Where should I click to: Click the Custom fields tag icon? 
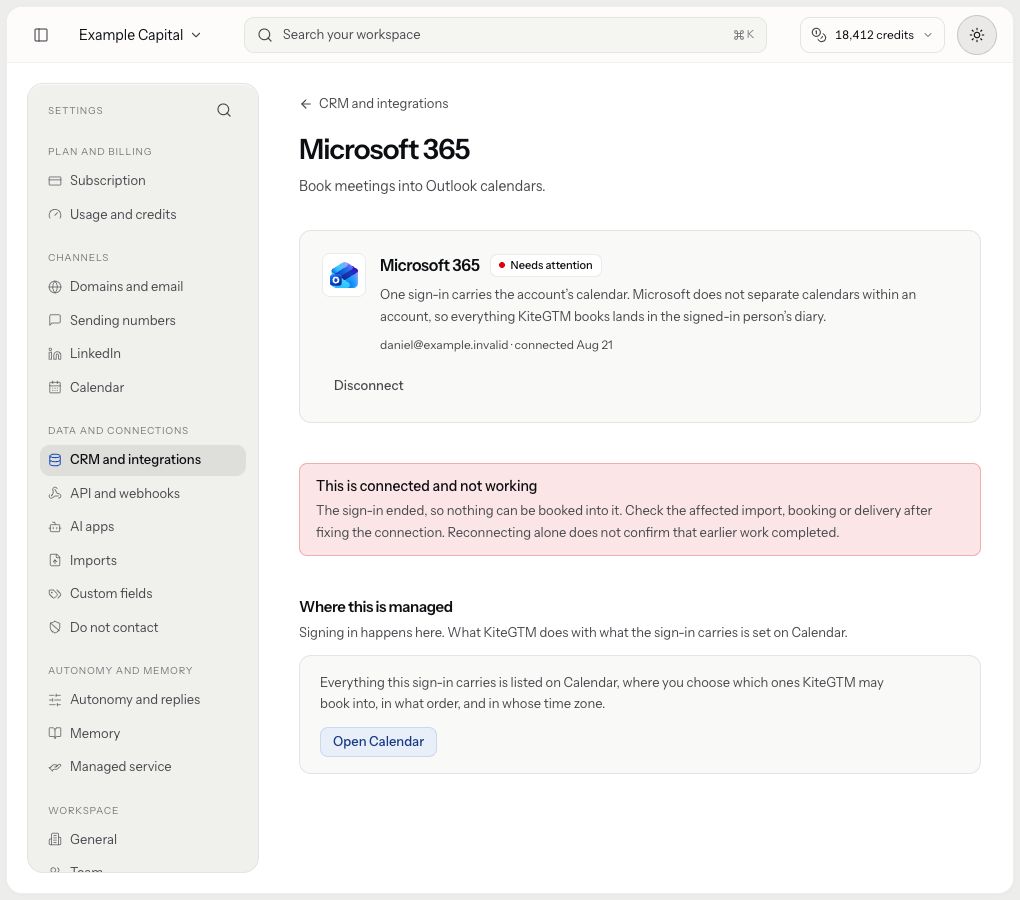point(55,594)
